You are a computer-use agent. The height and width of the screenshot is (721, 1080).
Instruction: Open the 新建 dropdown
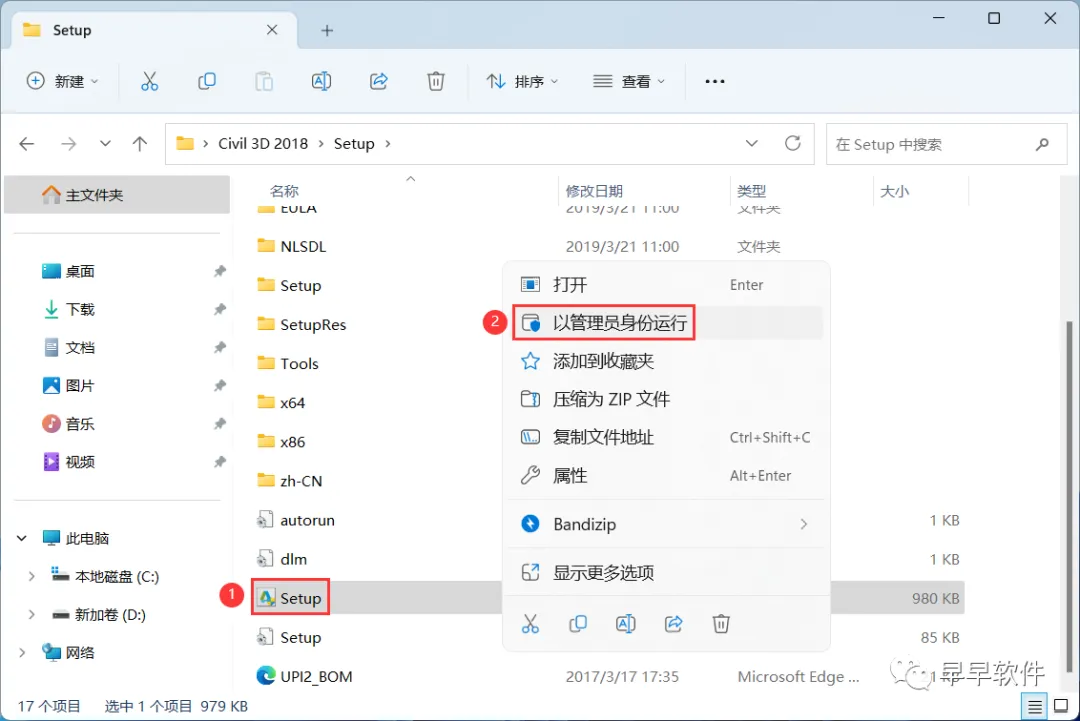click(62, 81)
